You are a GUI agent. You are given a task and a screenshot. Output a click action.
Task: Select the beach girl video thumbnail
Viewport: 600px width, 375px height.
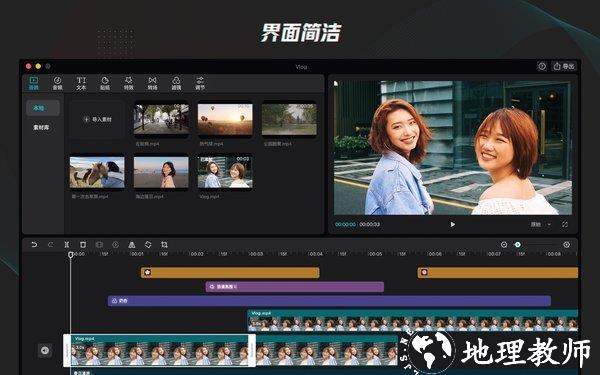point(161,172)
